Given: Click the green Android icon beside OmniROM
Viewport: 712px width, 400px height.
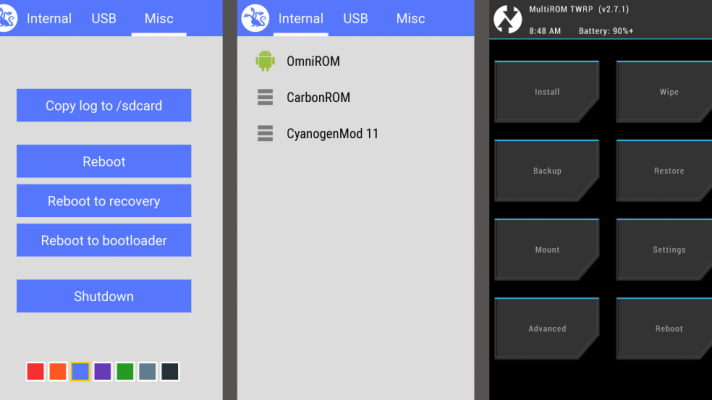Looking at the screenshot, I should point(265,61).
